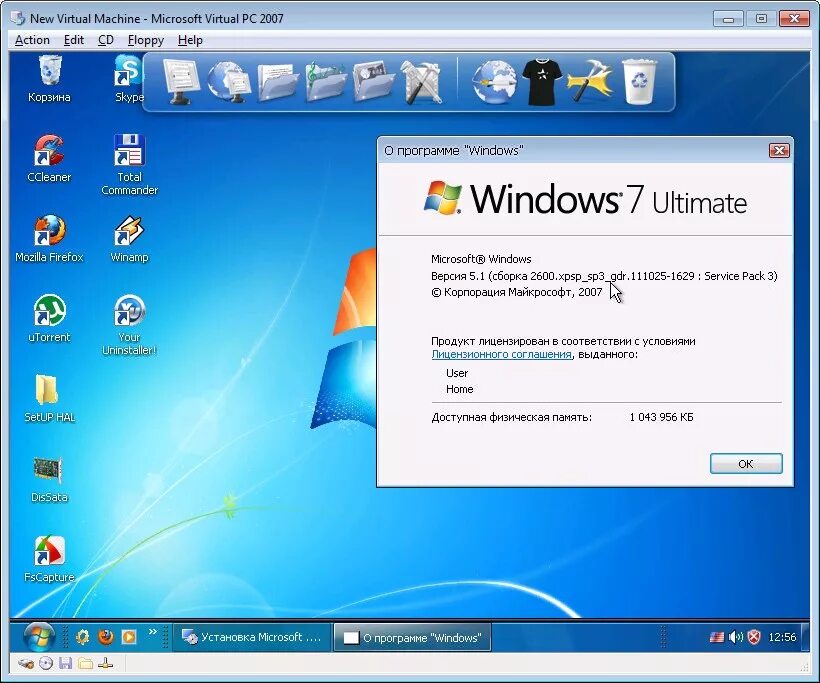
Task: Click the Версия 5.1 build text line
Action: click(x=604, y=276)
